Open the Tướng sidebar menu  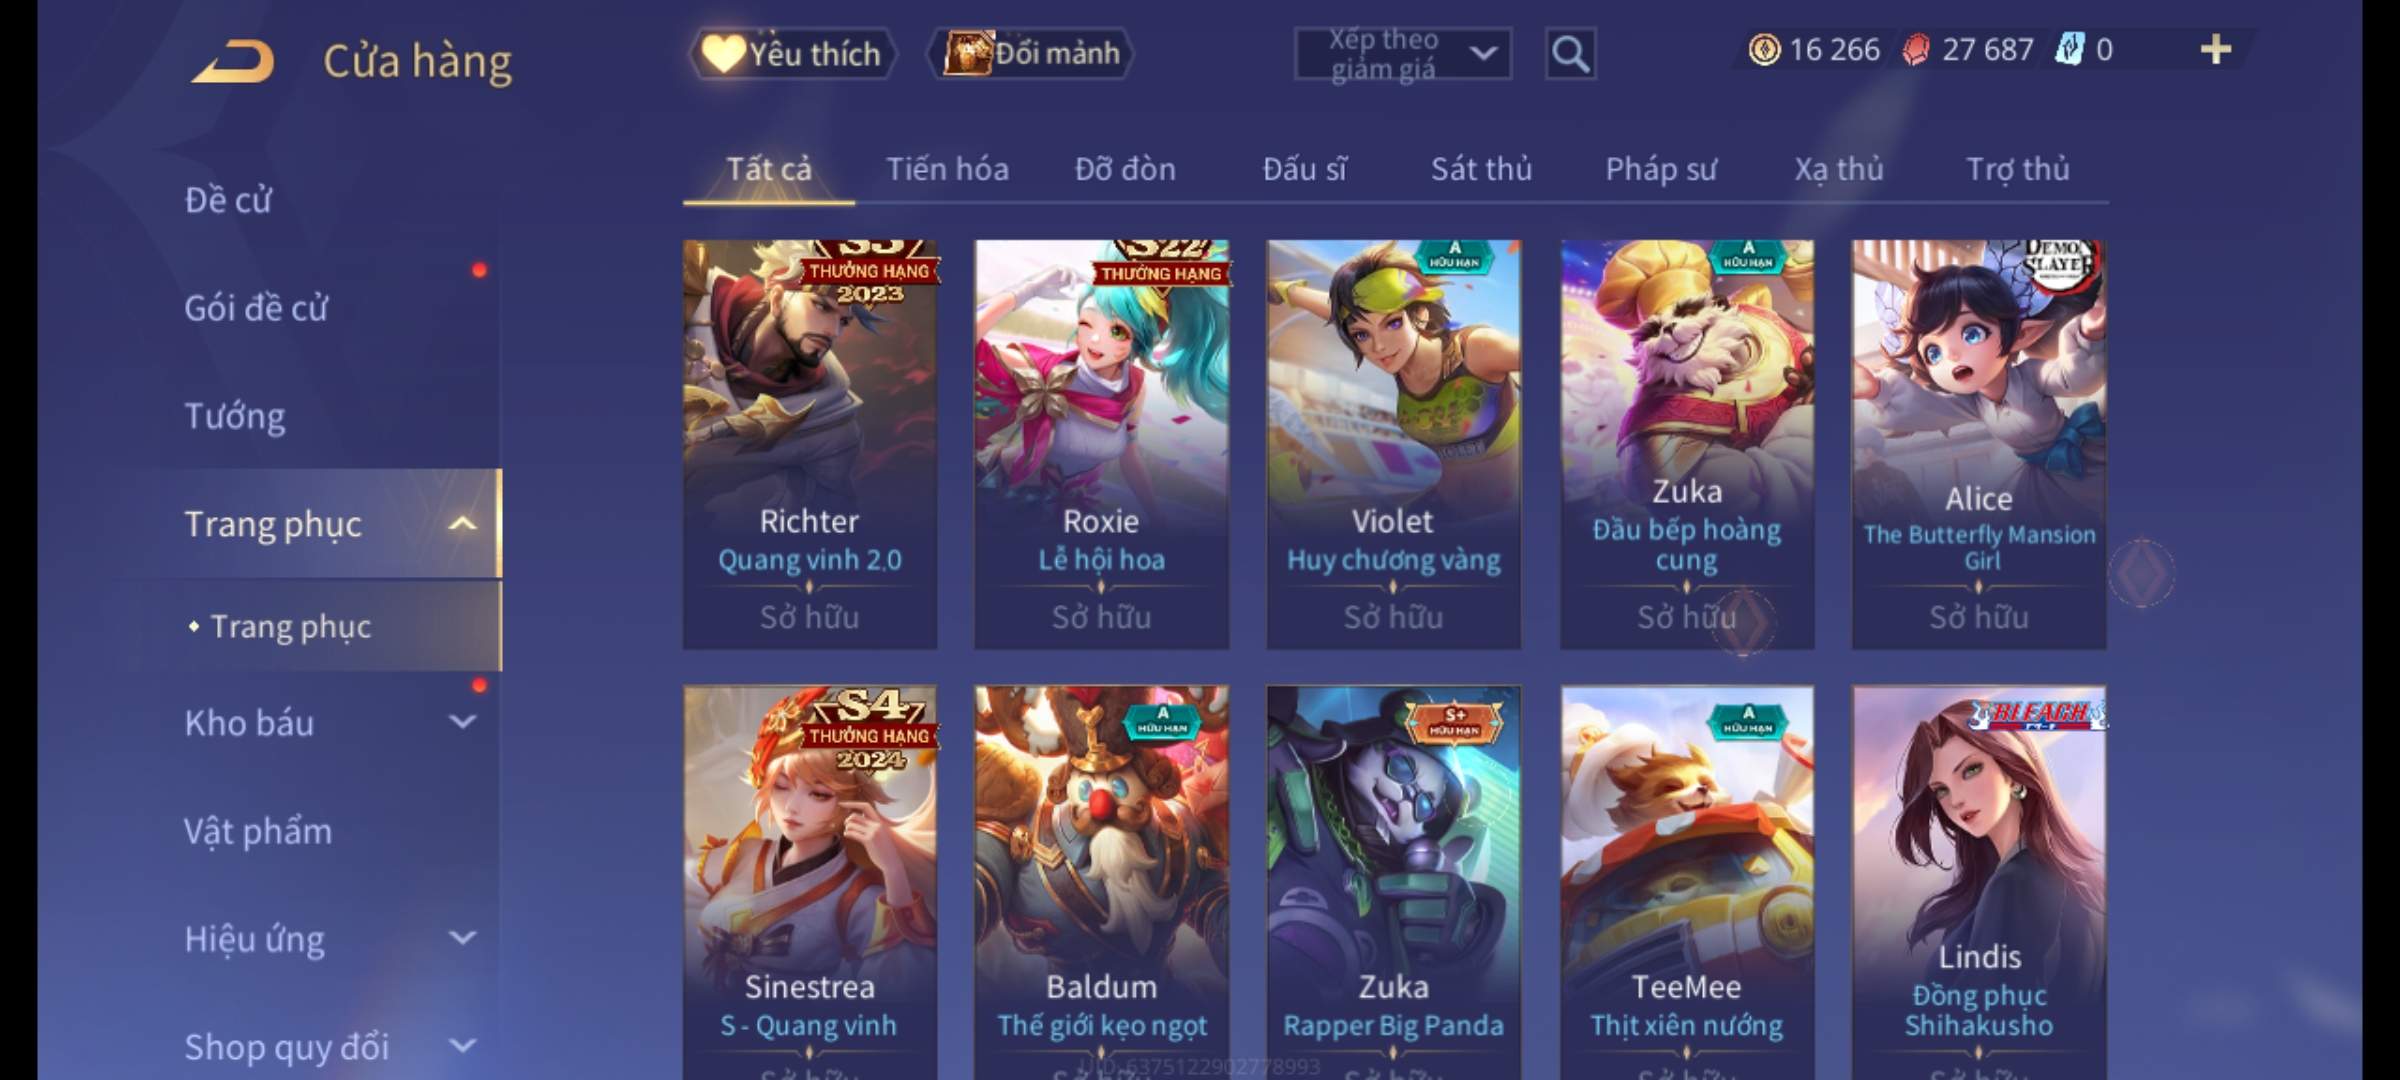234,415
